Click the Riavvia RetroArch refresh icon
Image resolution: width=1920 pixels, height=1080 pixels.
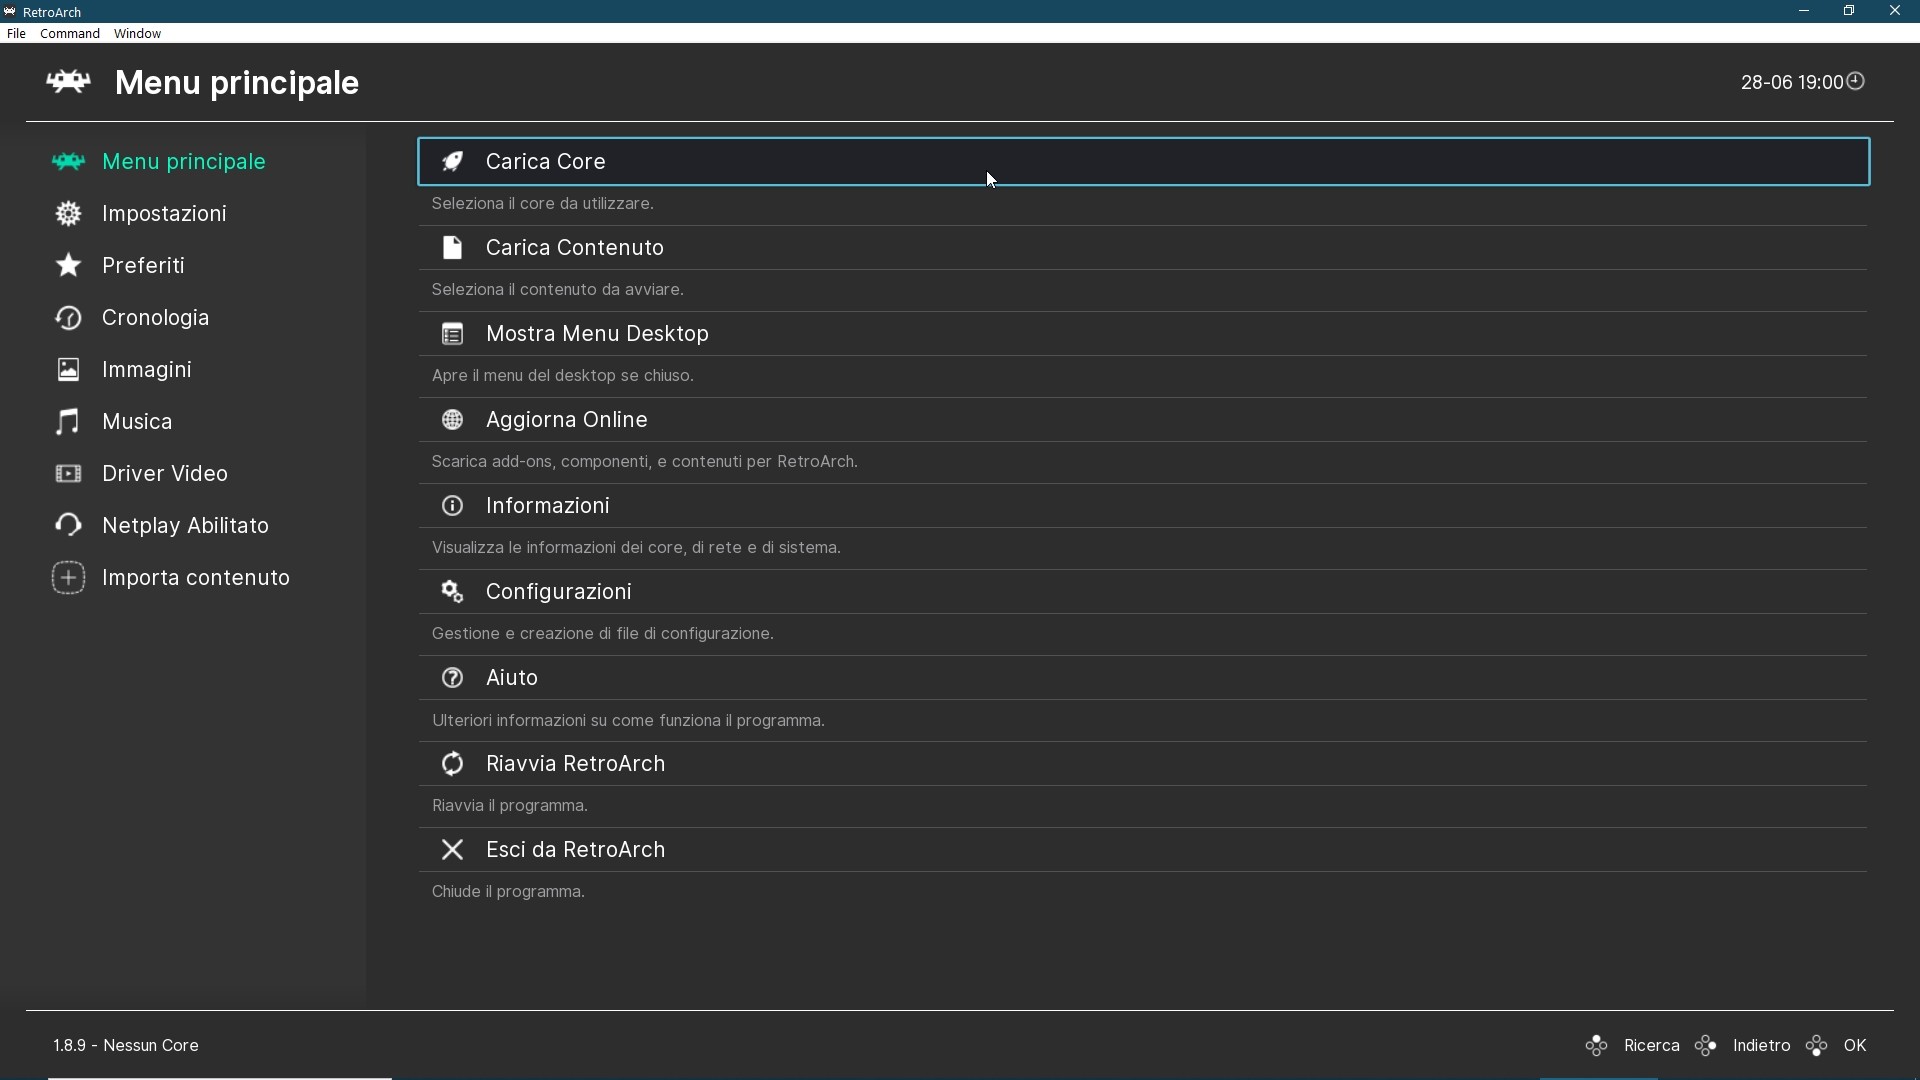(x=453, y=764)
